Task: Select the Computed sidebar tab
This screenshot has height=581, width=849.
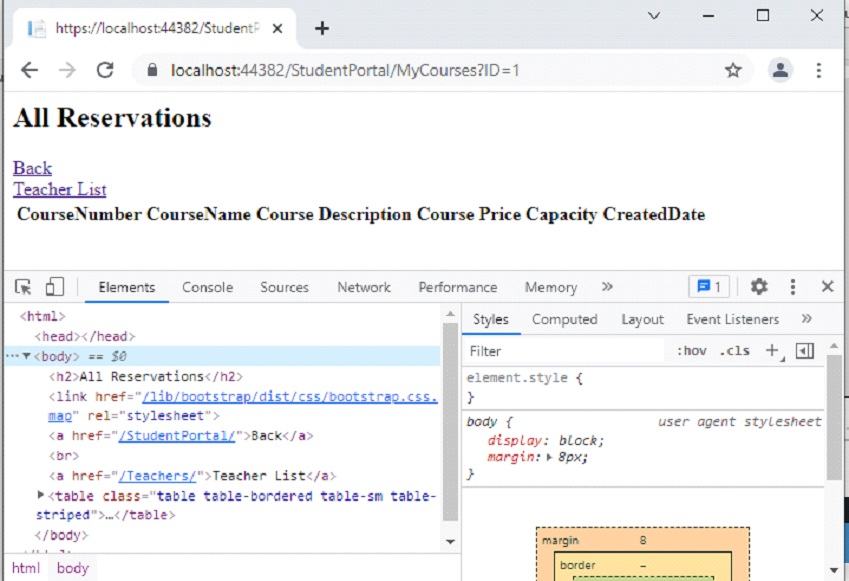Action: [x=564, y=319]
